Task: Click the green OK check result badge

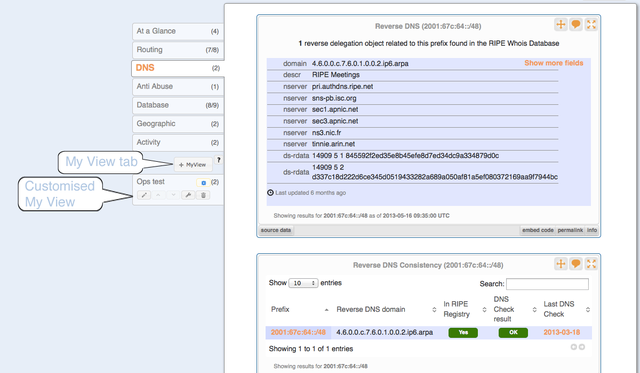Action: (x=513, y=333)
